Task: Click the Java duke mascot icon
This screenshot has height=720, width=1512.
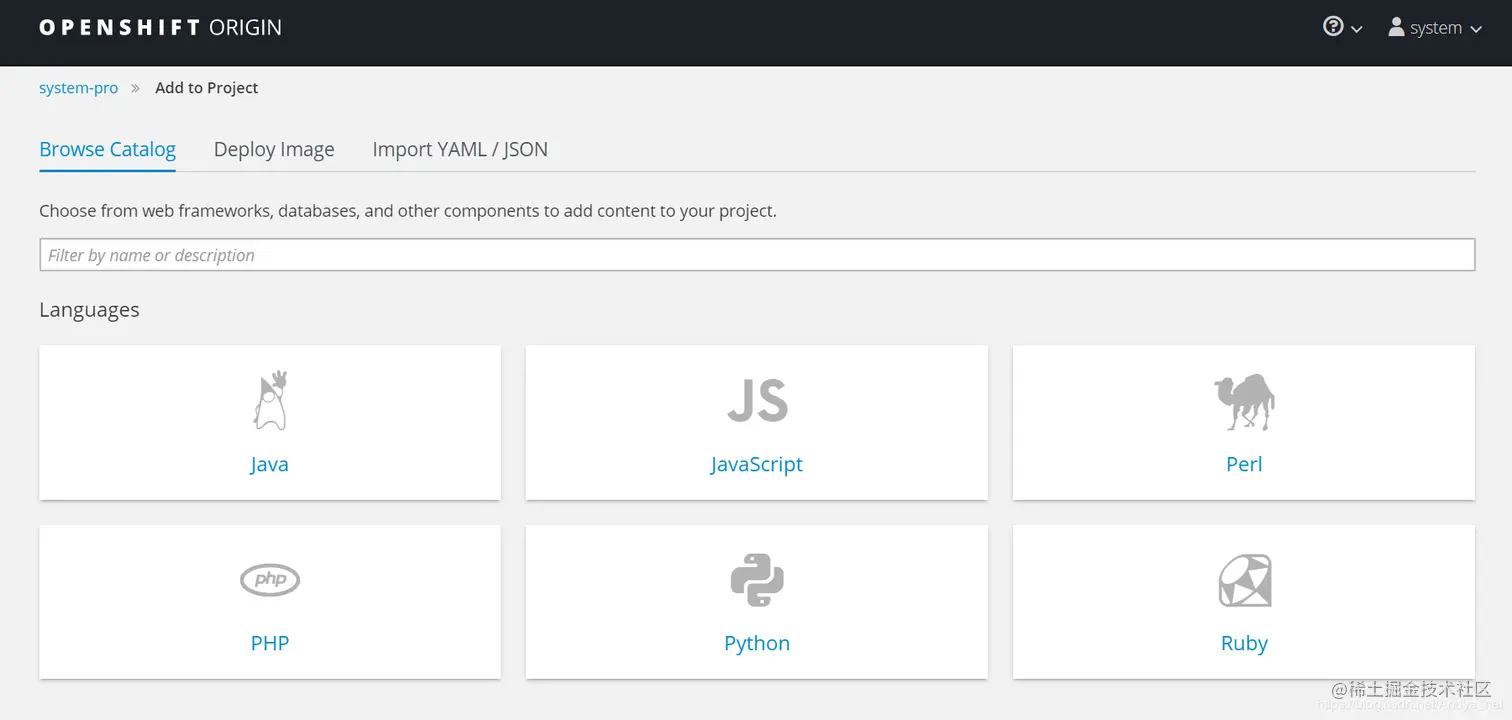Action: tap(270, 400)
